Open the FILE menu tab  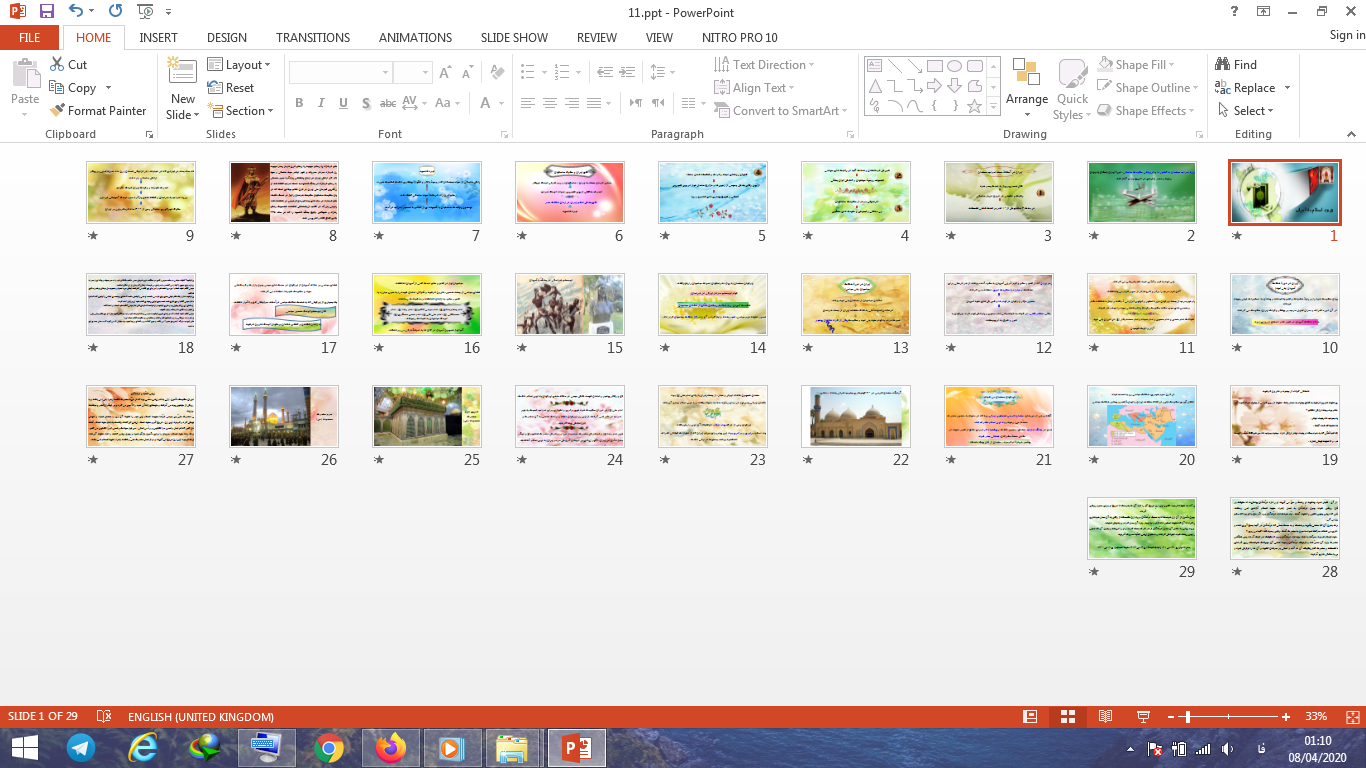(x=30, y=37)
